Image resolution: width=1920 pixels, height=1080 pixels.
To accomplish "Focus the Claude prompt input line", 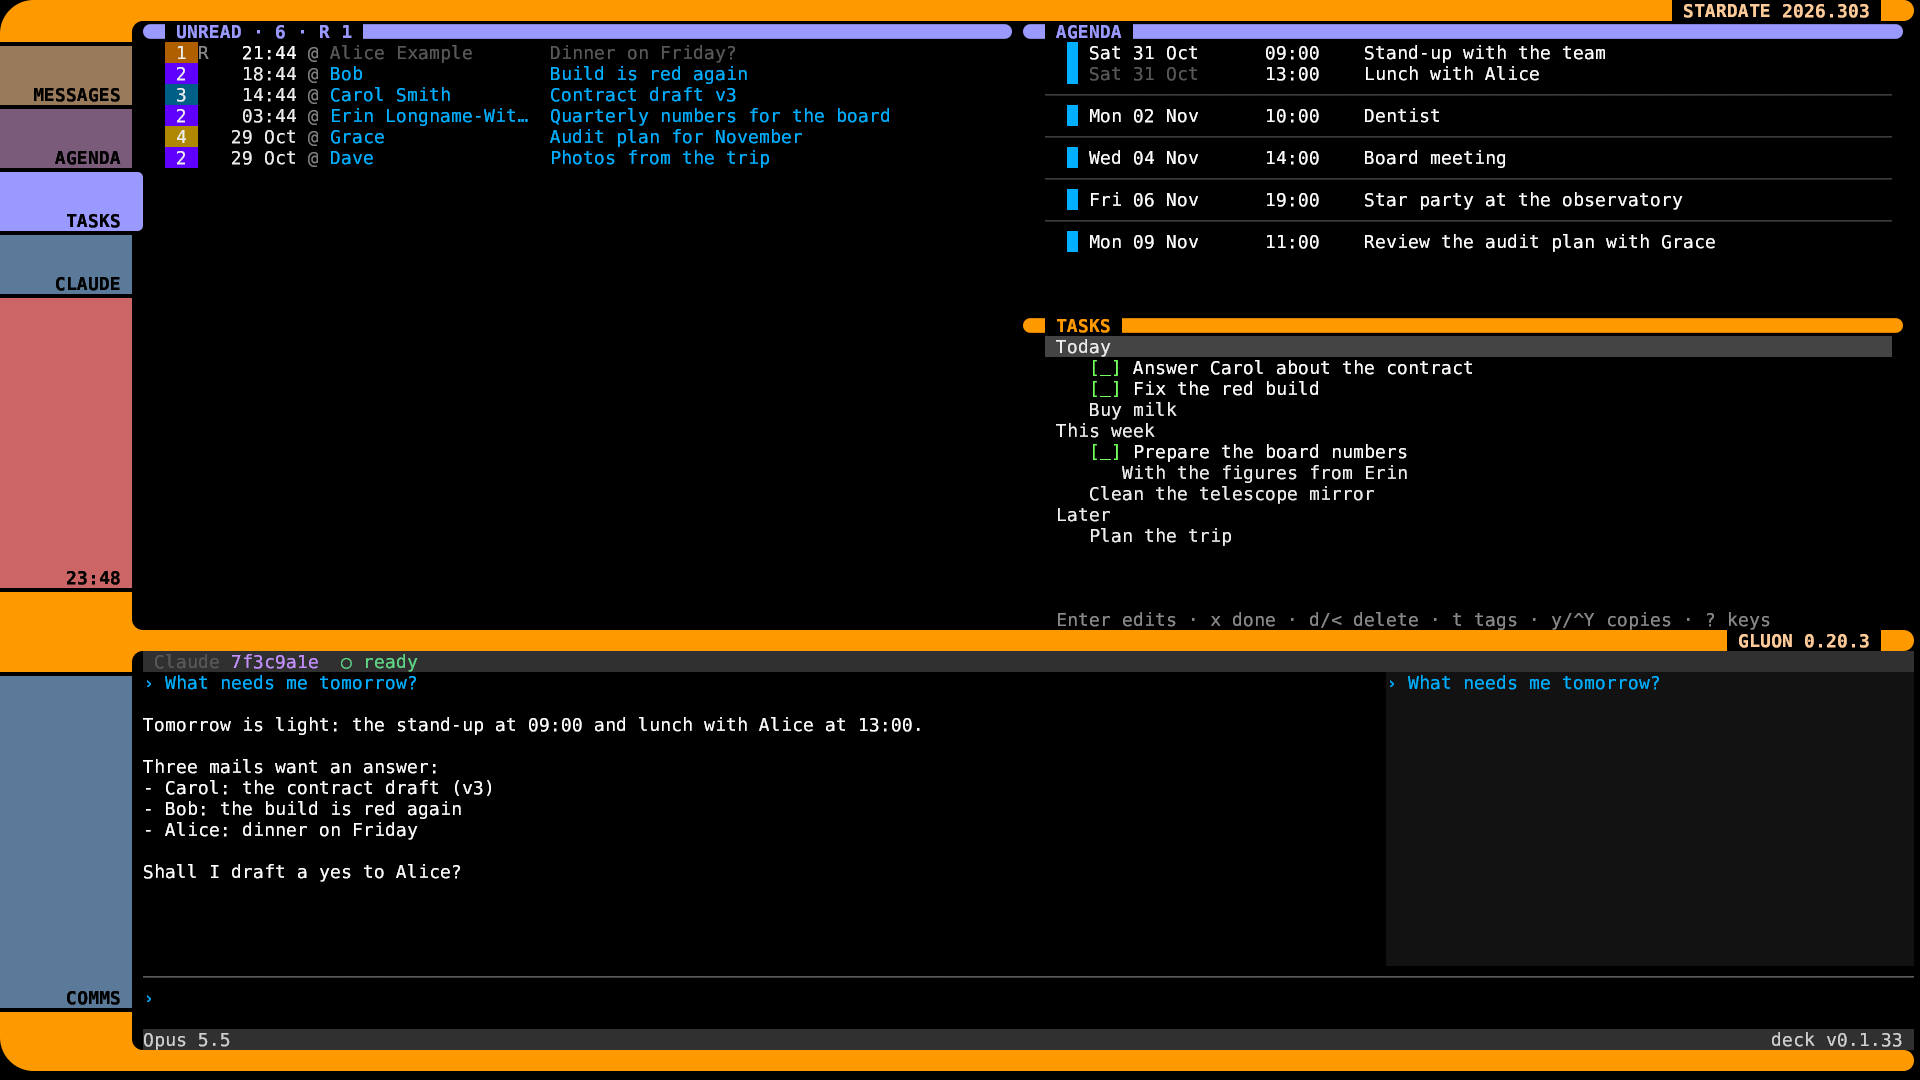I will tap(1028, 998).
